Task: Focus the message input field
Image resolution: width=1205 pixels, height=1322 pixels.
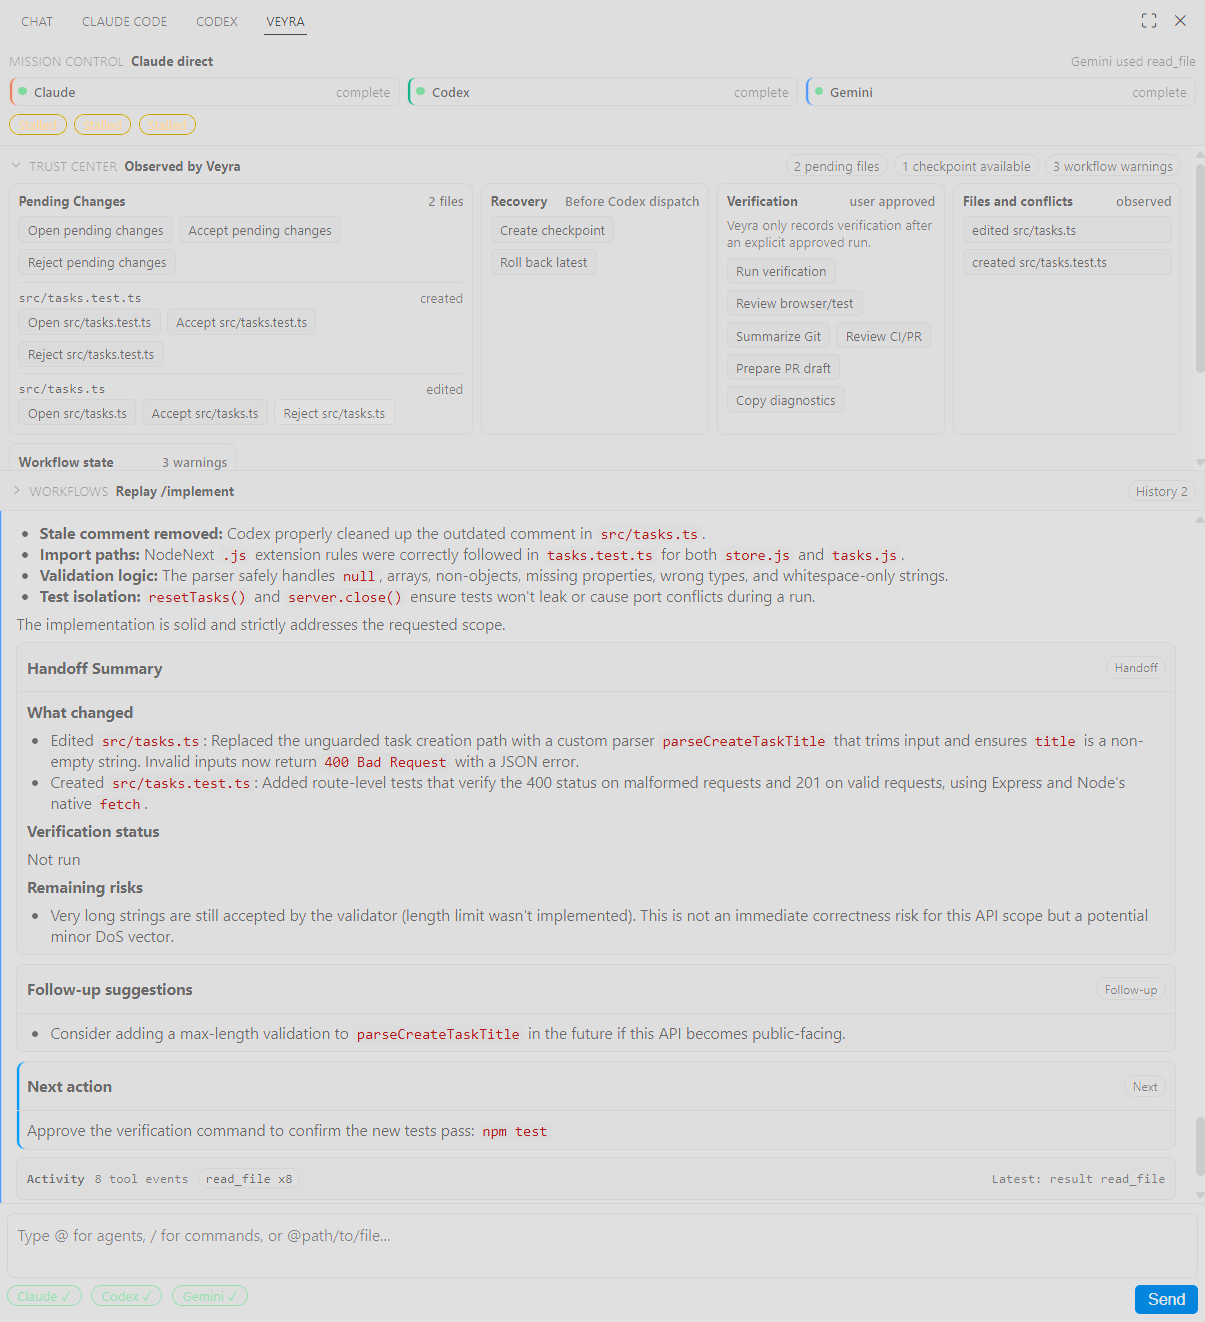Action: 602,1245
